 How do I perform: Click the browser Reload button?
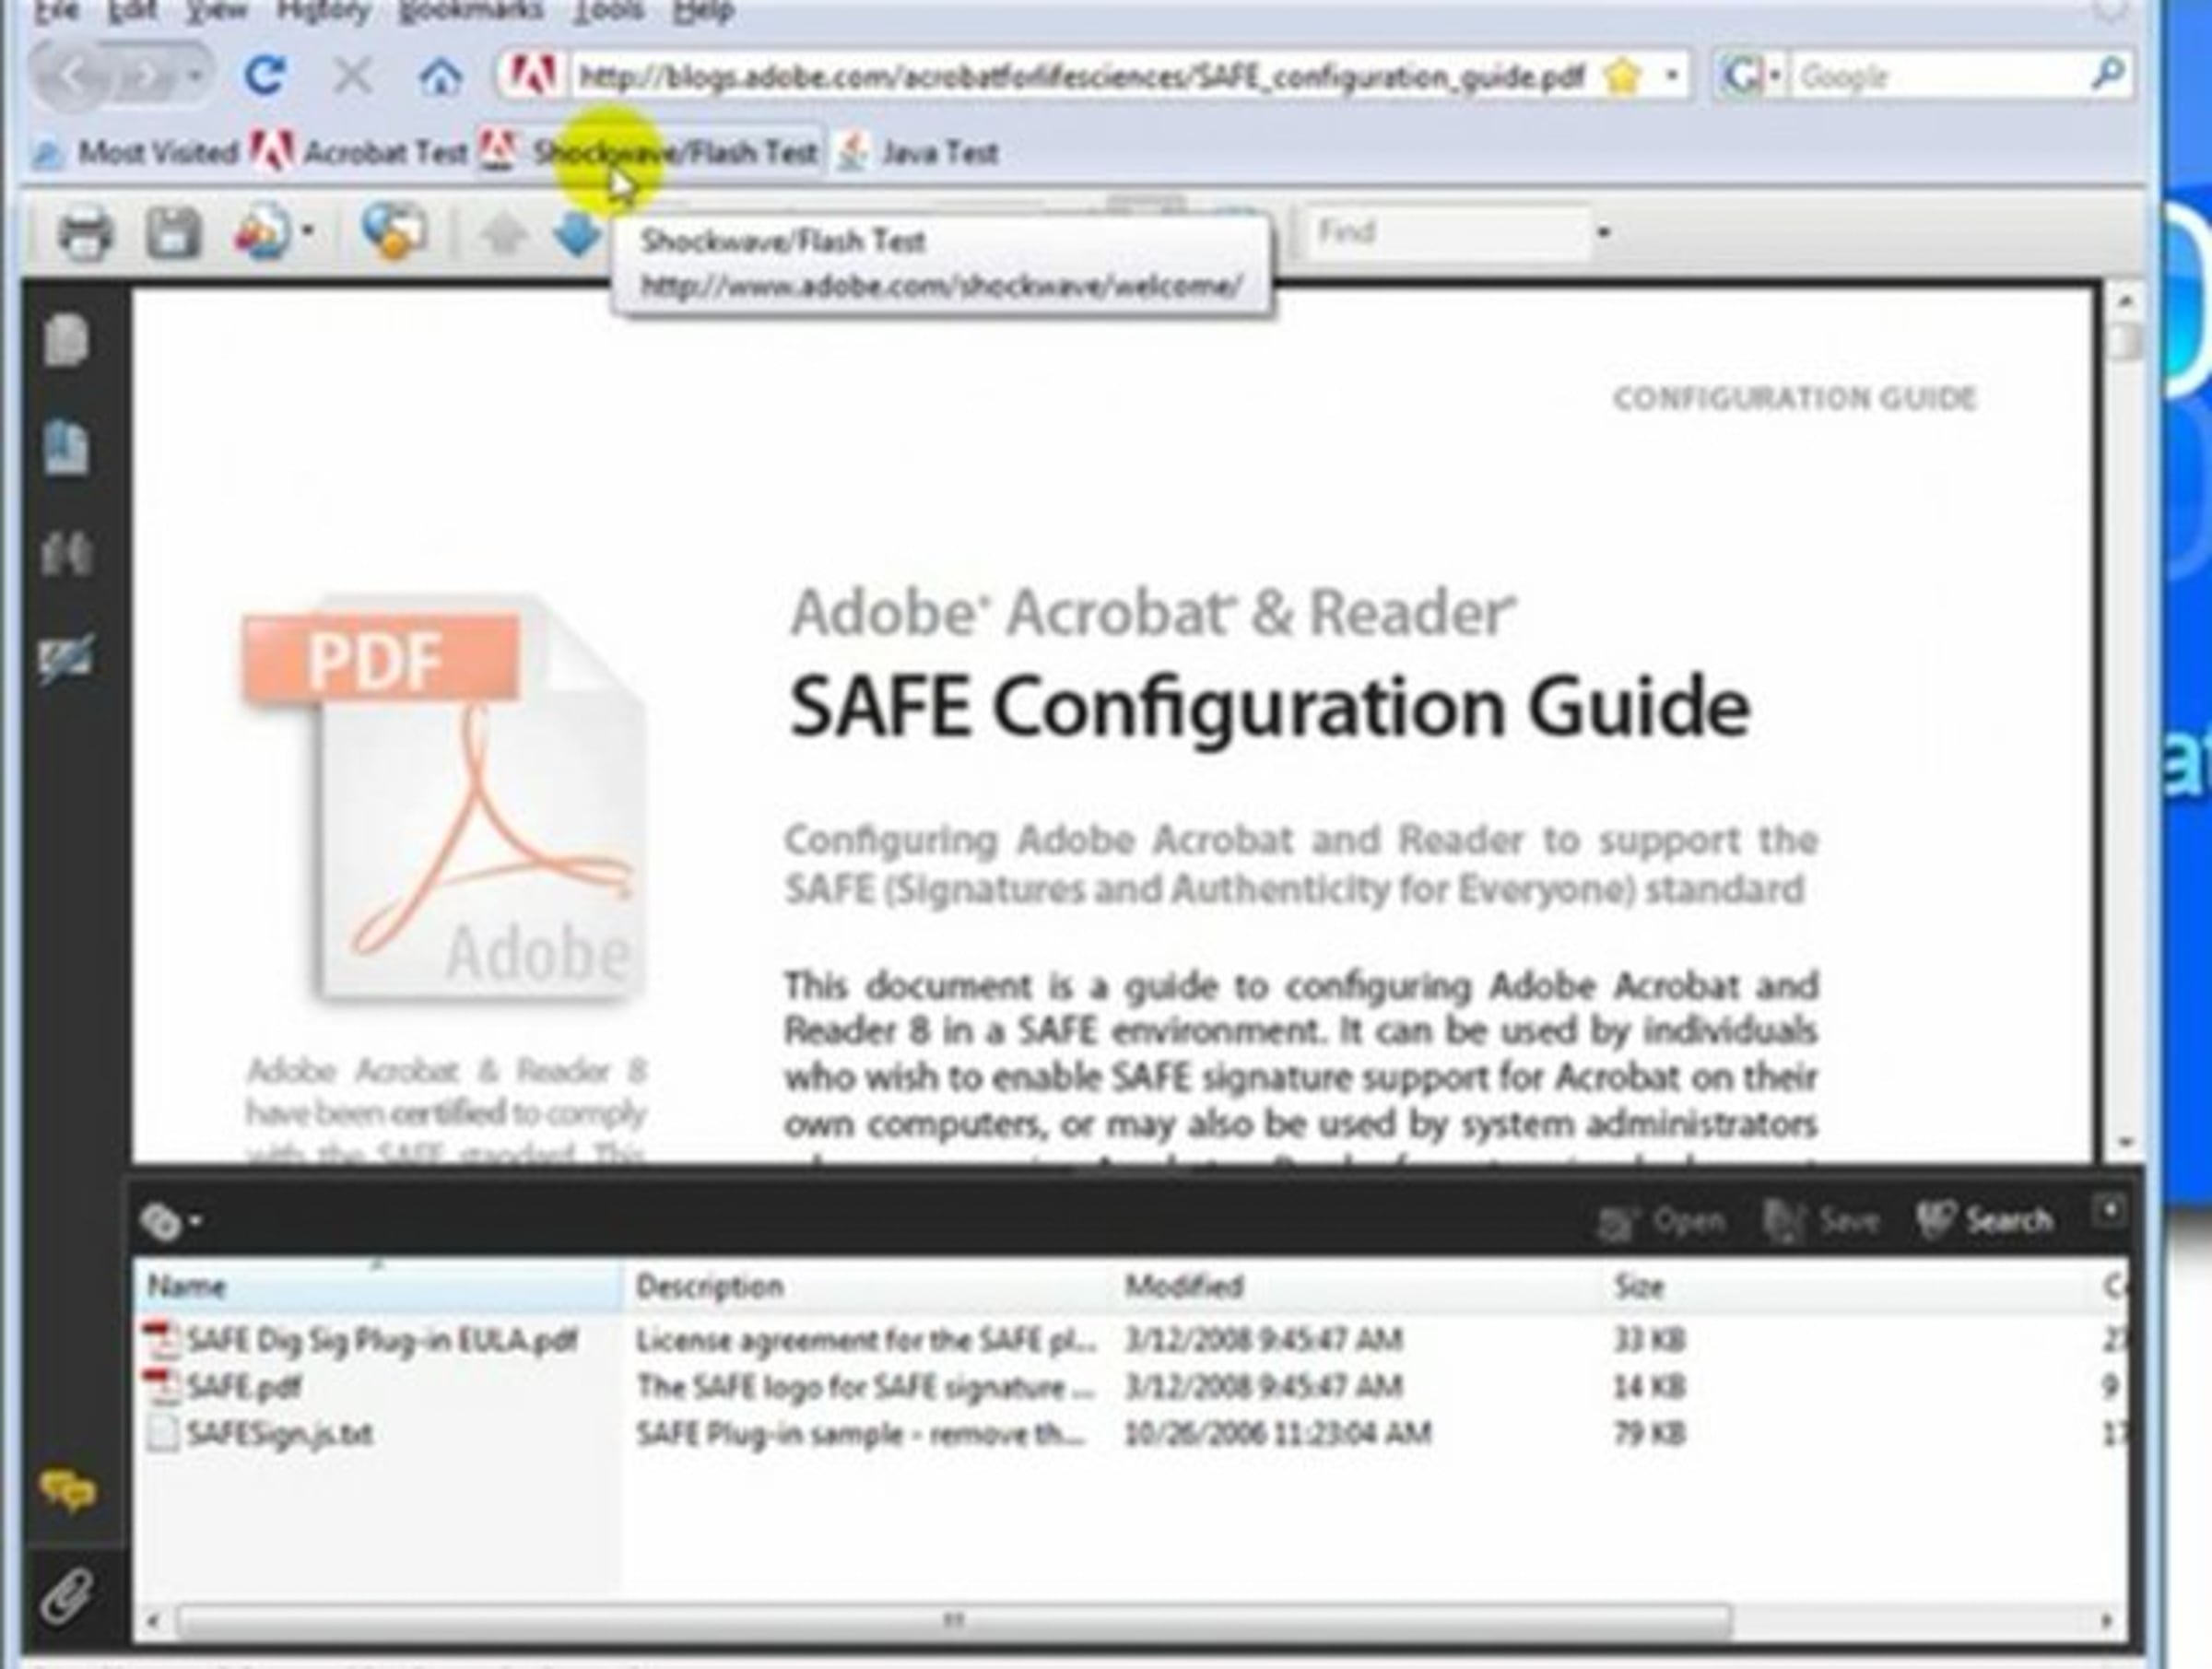coord(264,76)
